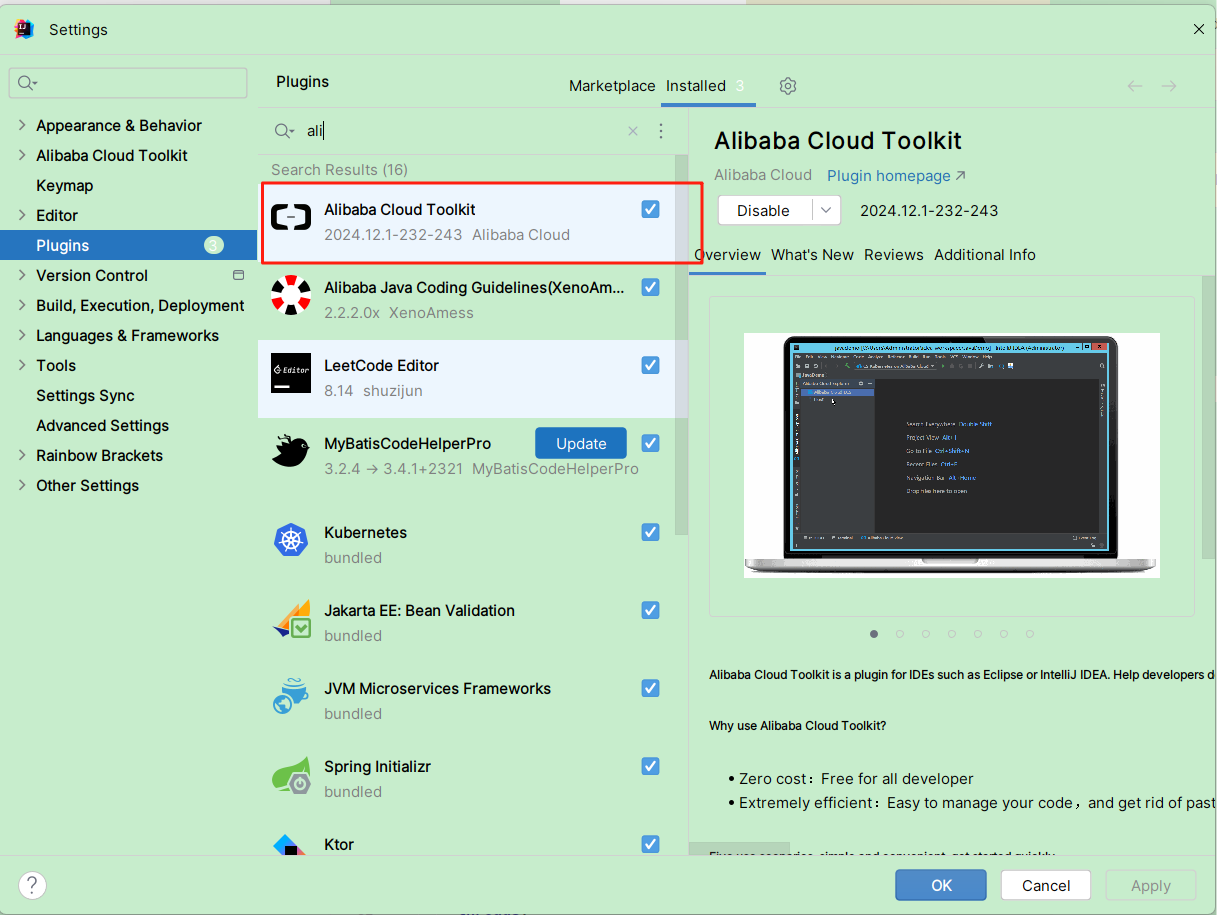Click the MyBatisCodeHelperPro bird icon

pos(291,451)
